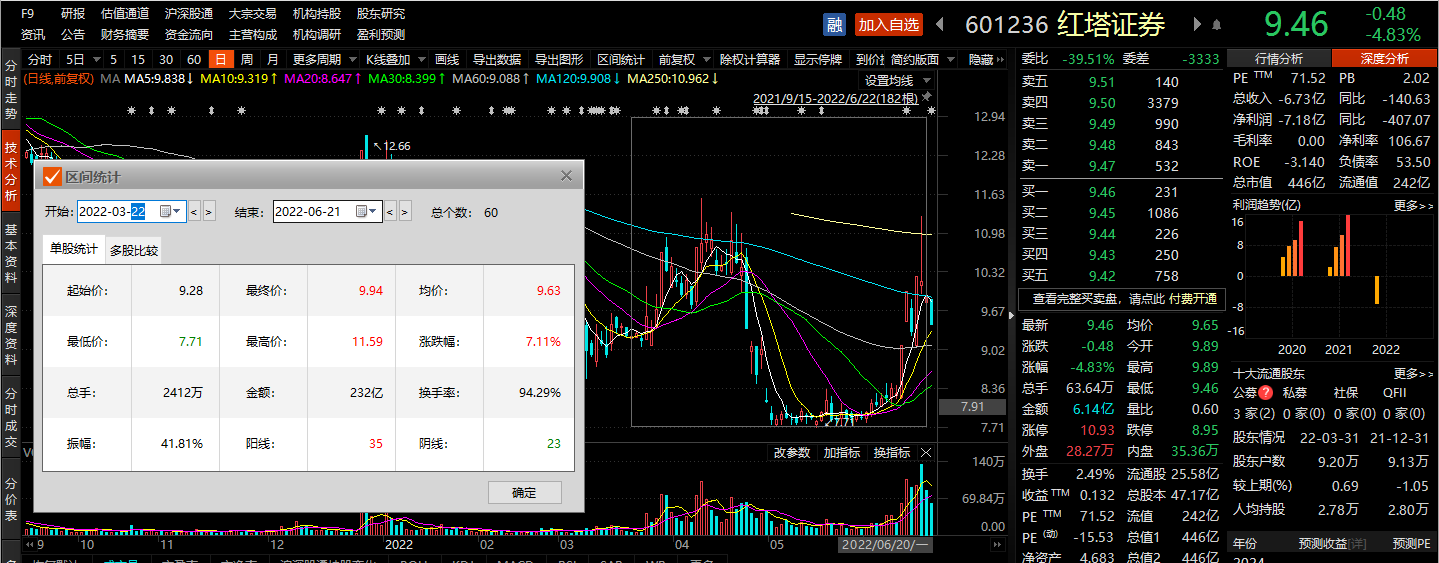Click 换指标 indicator button
The image size is (1439, 563).
(891, 453)
